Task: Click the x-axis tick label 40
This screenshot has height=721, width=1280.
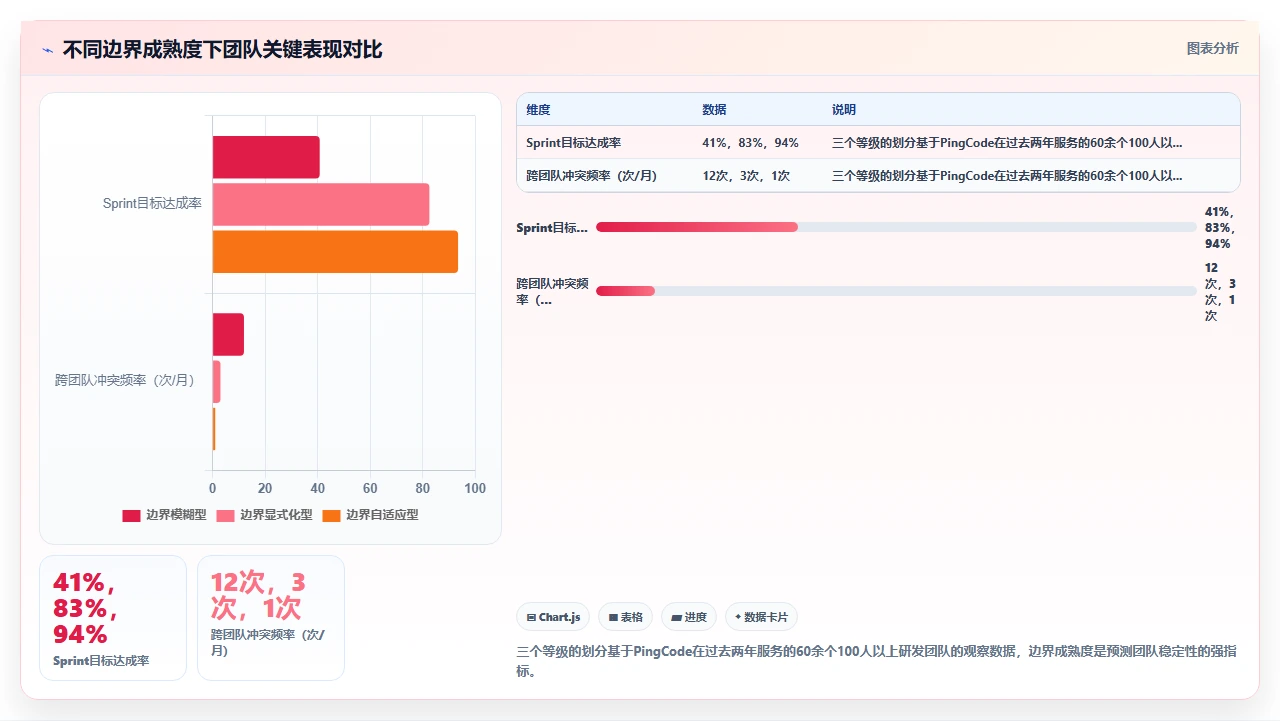Action: coord(318,489)
